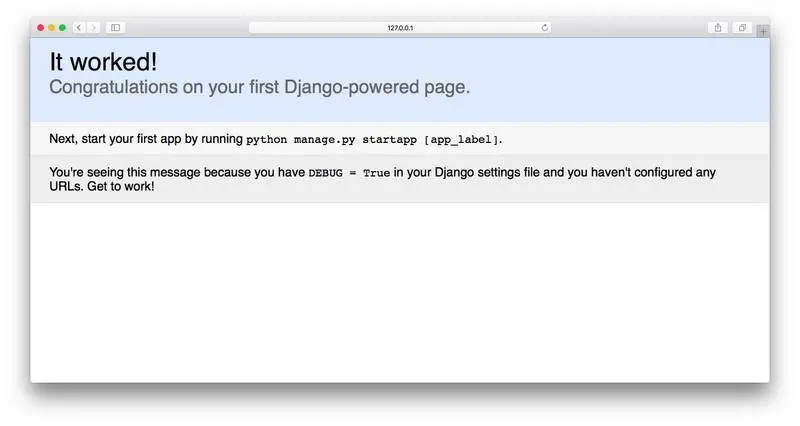Click "Congratulations on your first Django-powered page." text
The width and height of the screenshot is (800, 426).
[x=259, y=87]
